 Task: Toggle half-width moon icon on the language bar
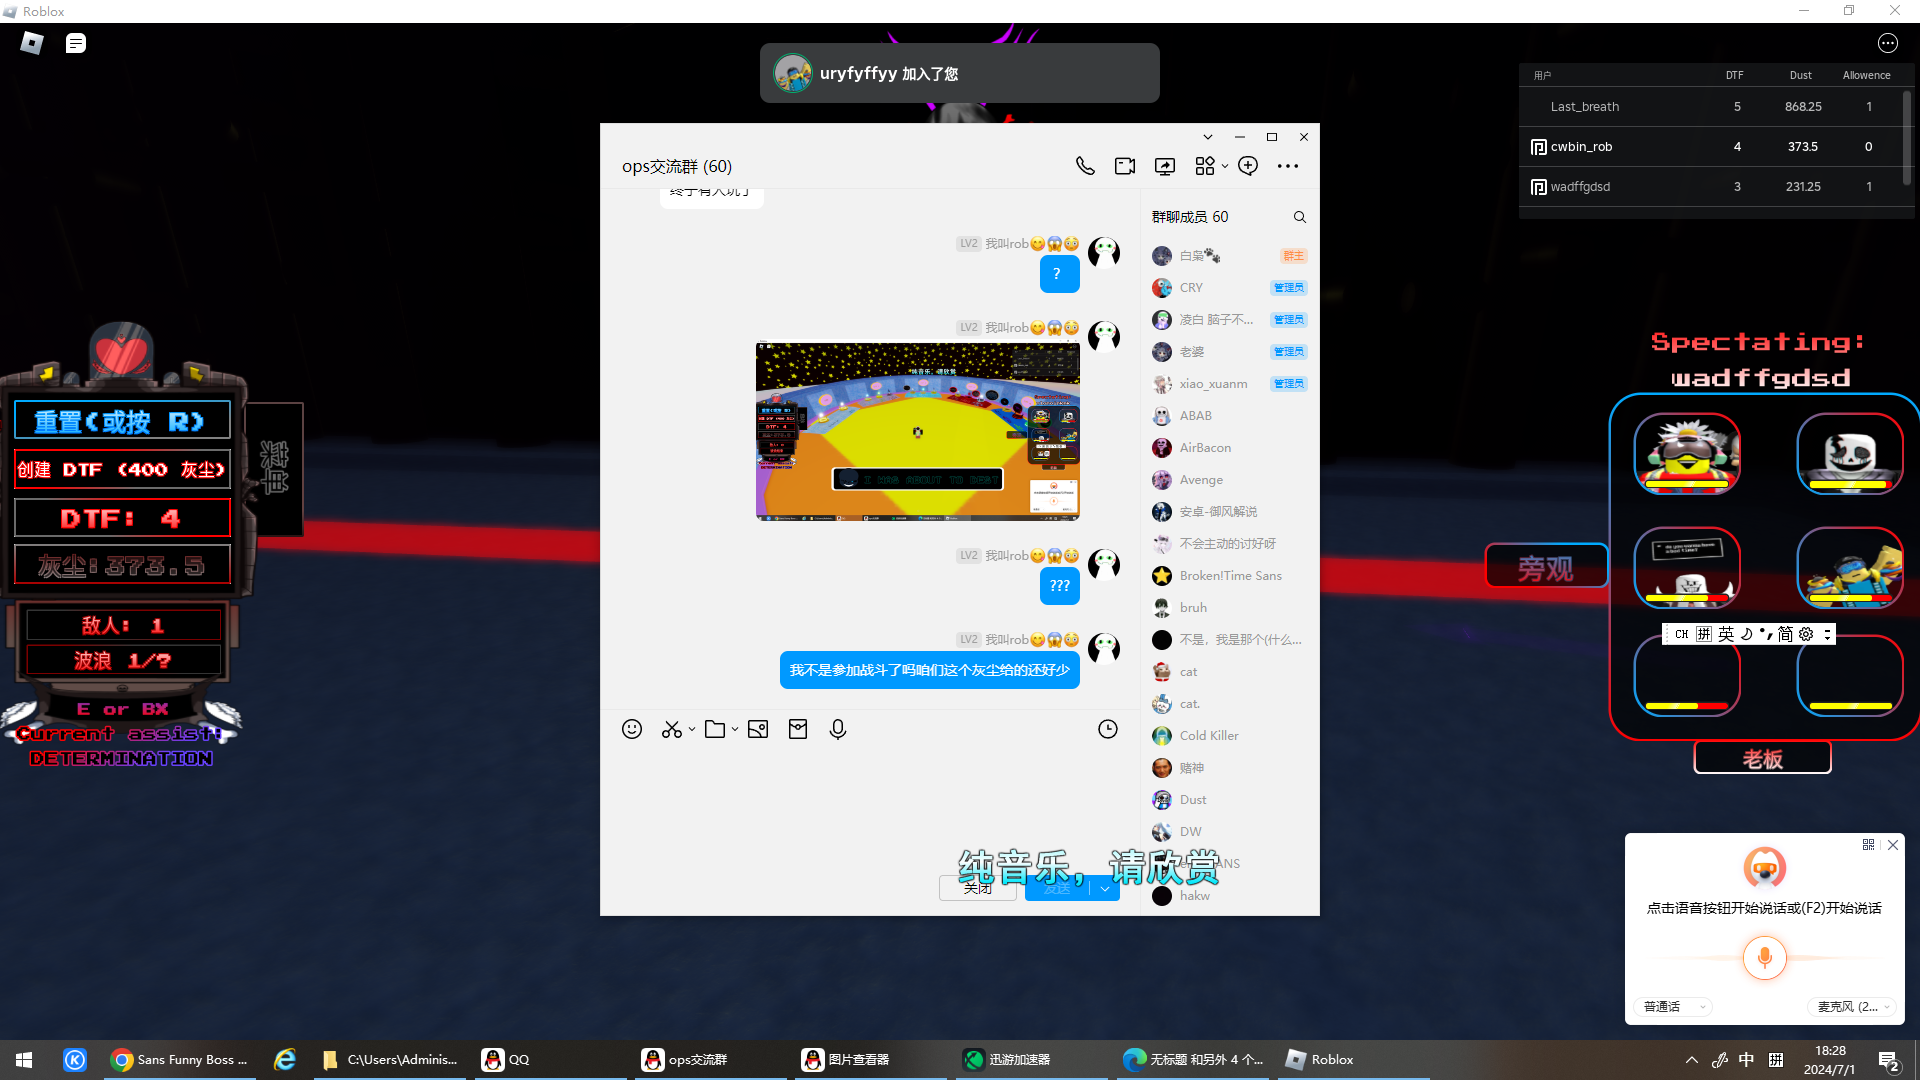pos(1746,634)
